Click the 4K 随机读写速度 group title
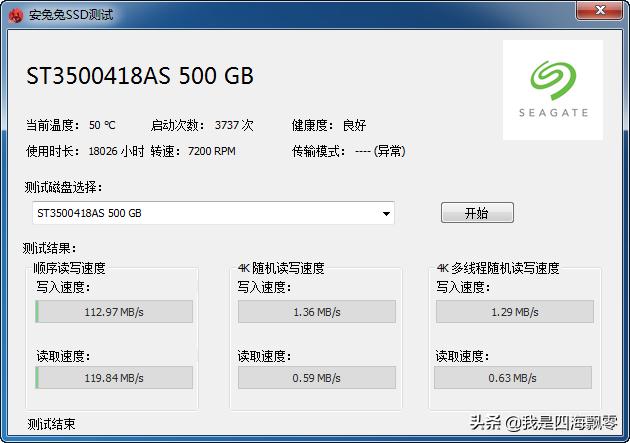This screenshot has width=630, height=443. pos(281,268)
